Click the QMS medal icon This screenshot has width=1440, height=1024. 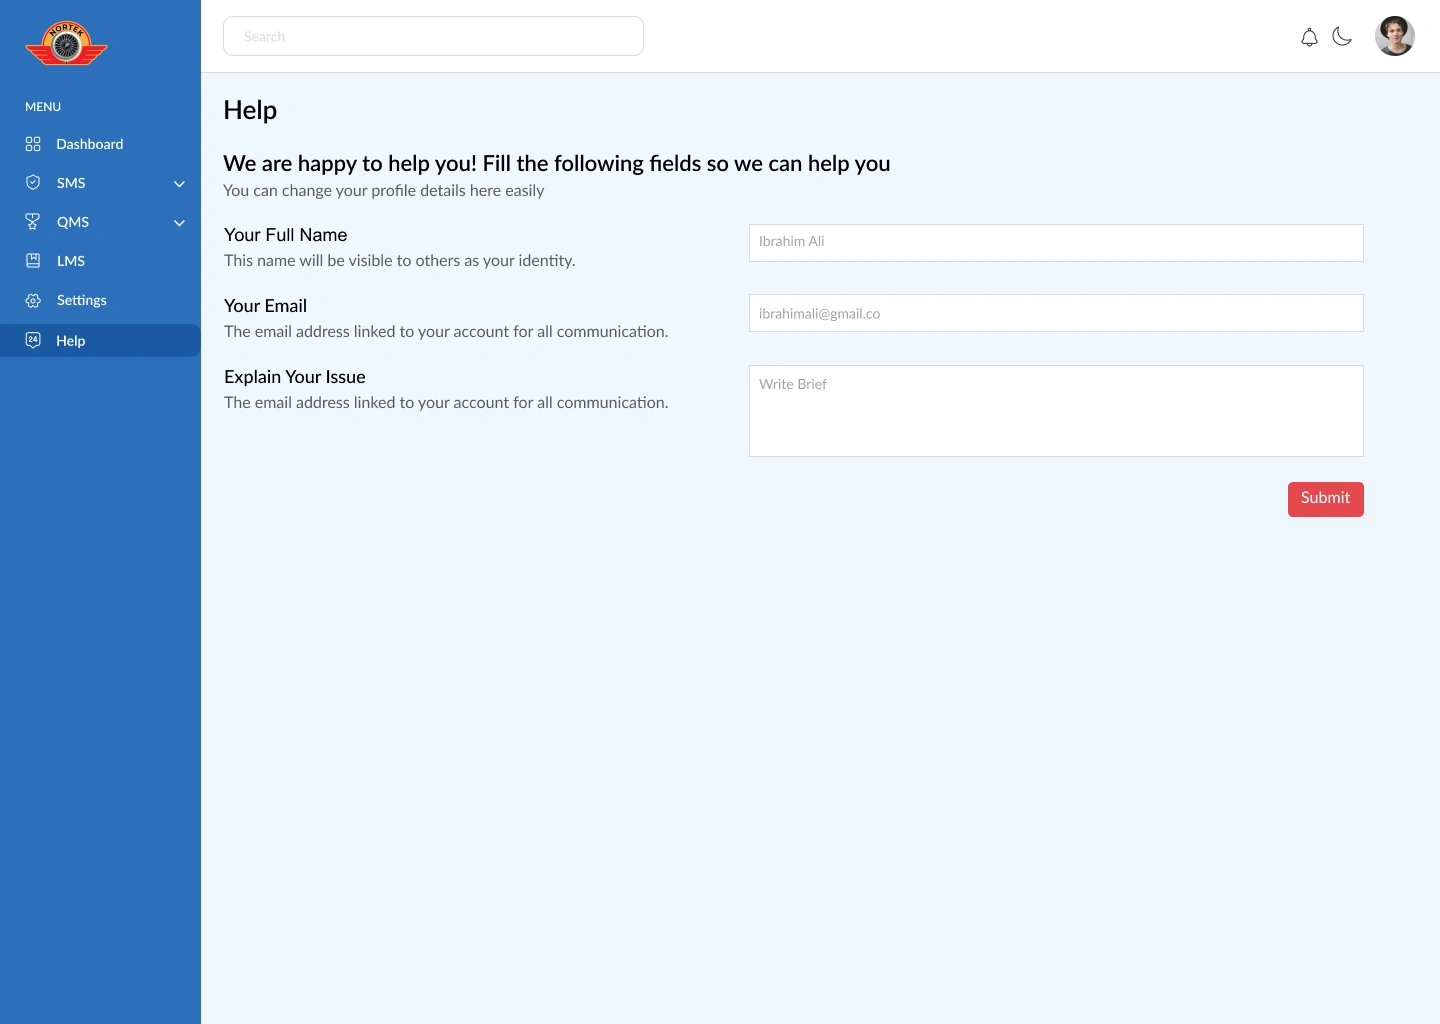(33, 222)
